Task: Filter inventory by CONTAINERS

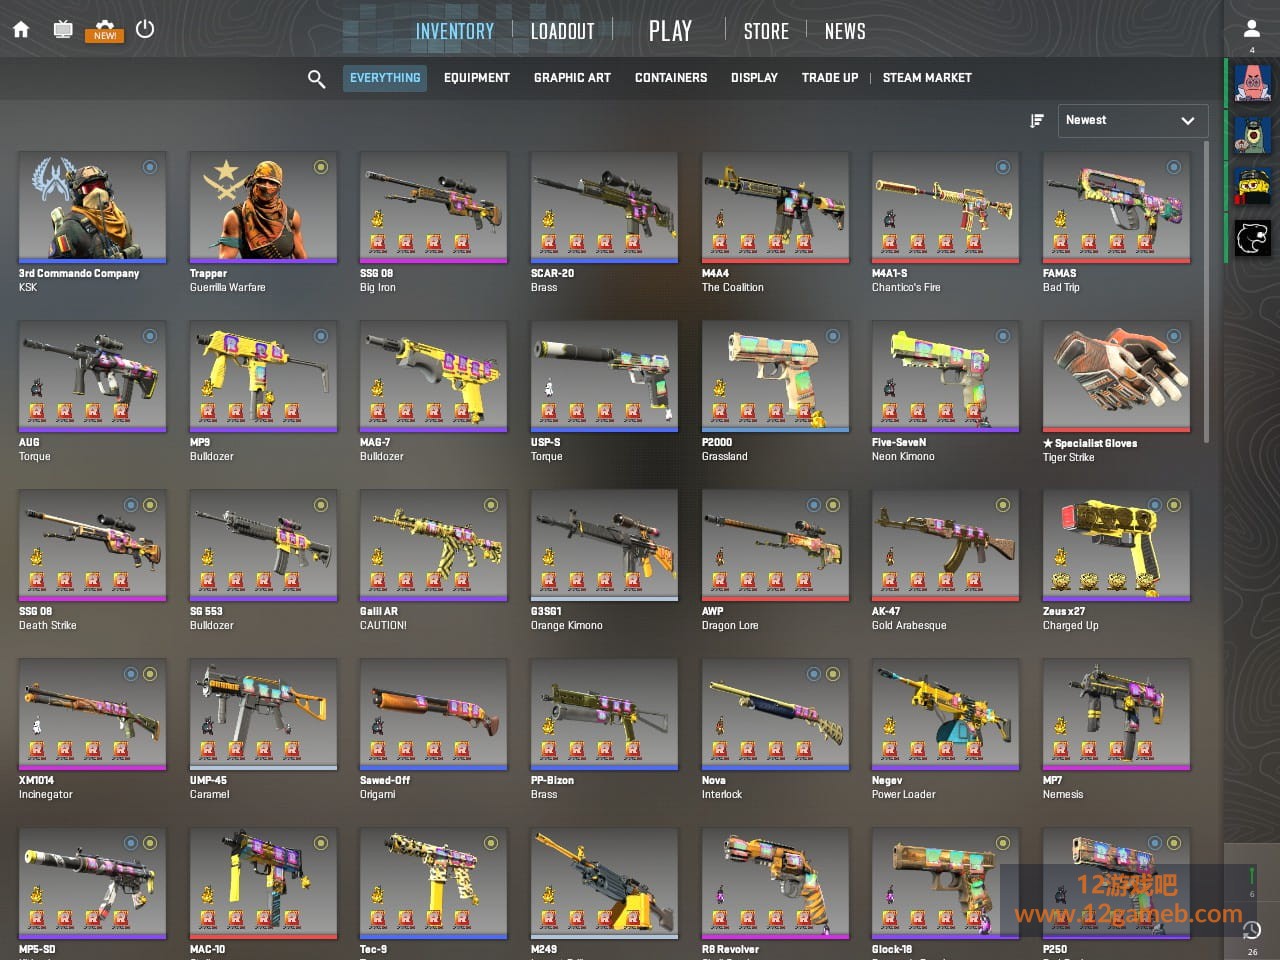Action: point(671,78)
